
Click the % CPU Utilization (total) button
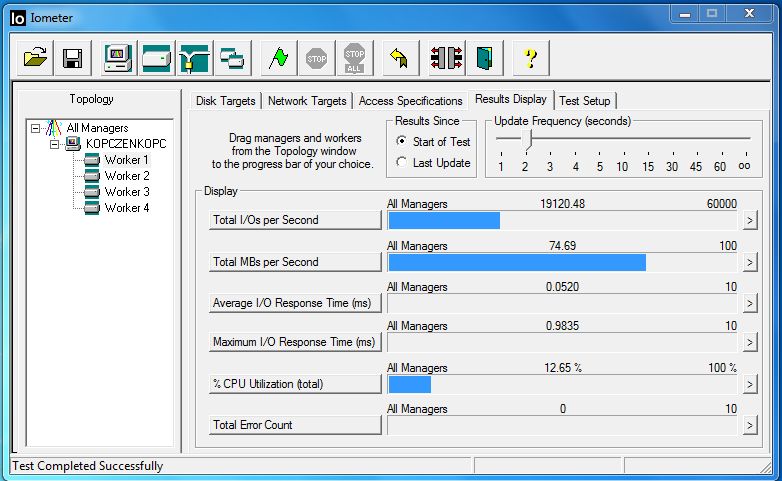295,384
